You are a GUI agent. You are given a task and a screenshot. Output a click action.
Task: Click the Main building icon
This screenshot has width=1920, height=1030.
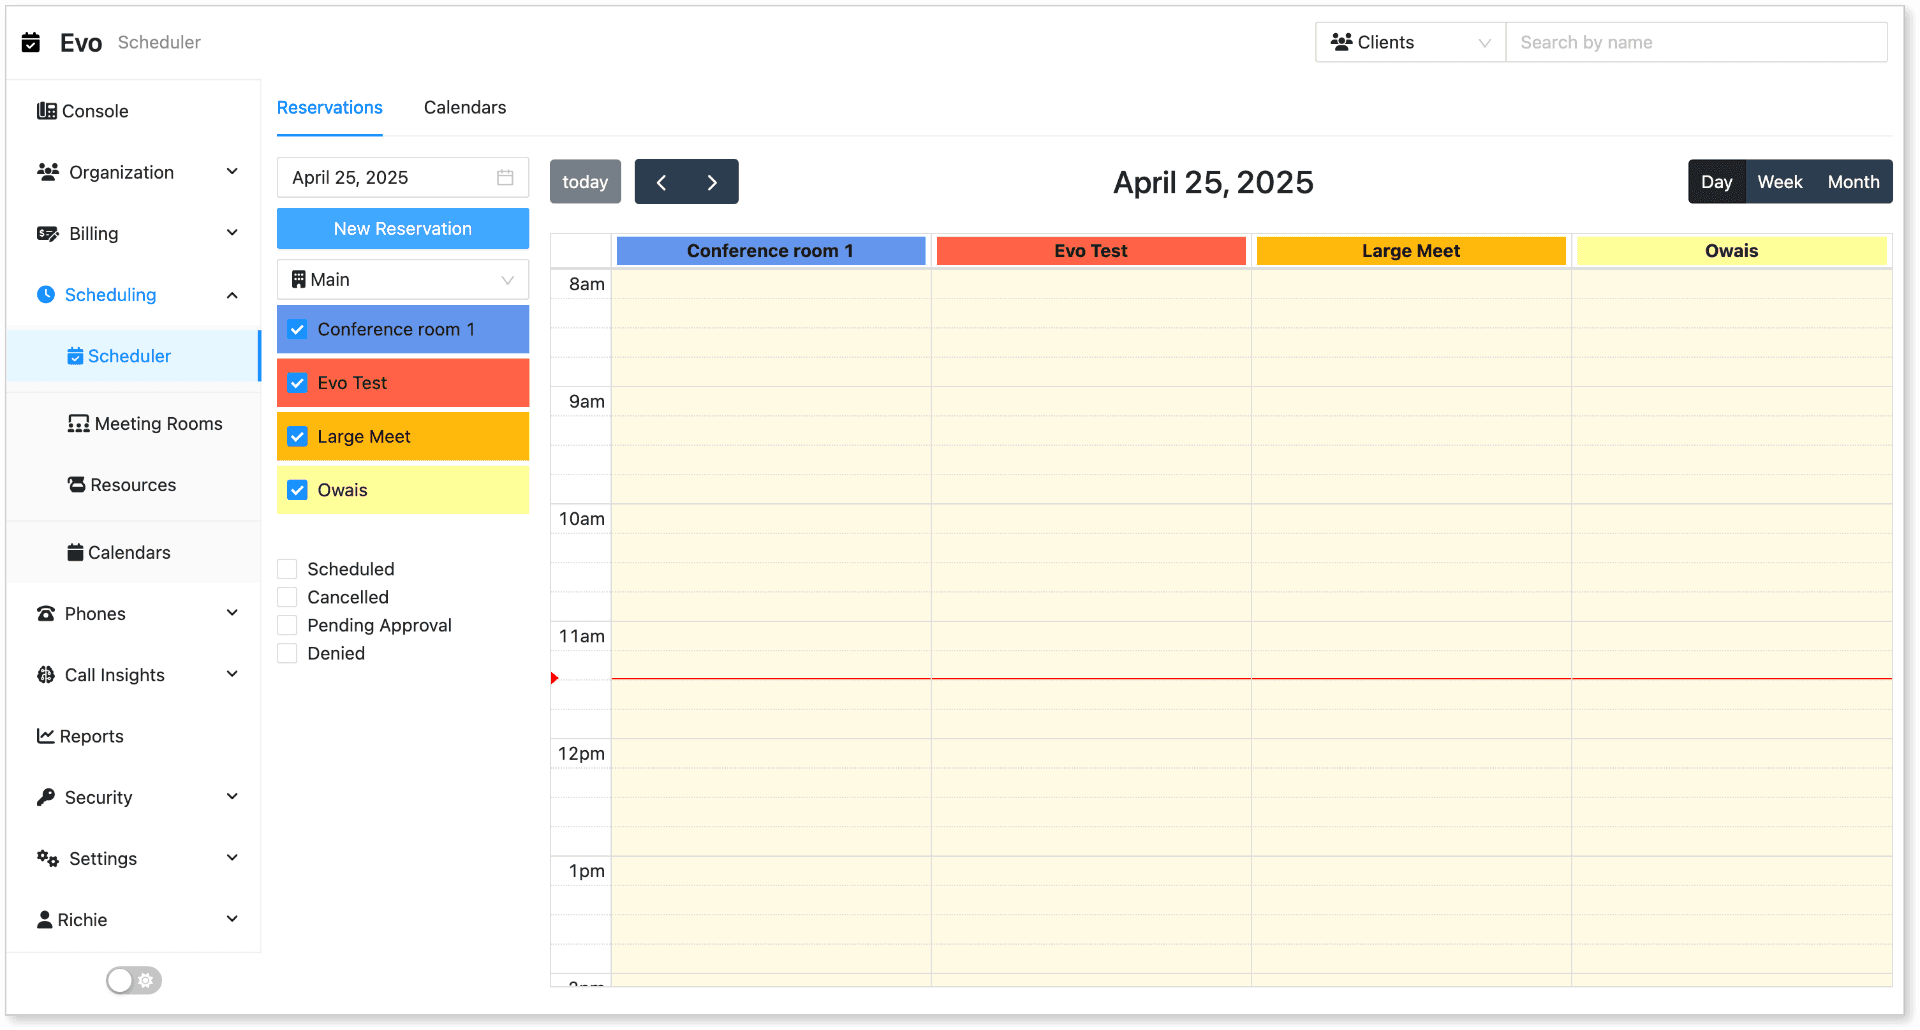coord(298,280)
